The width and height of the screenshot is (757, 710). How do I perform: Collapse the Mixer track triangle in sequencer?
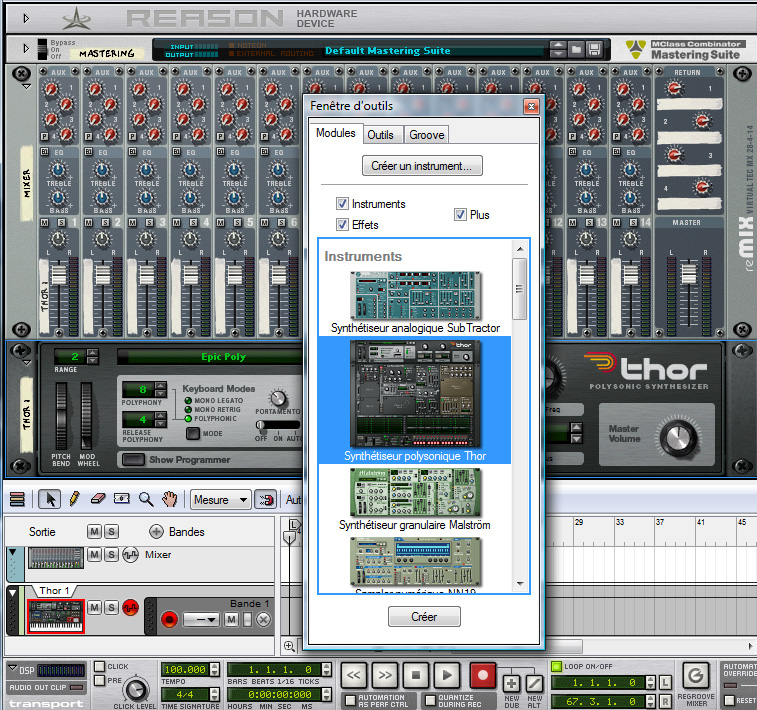(13, 552)
